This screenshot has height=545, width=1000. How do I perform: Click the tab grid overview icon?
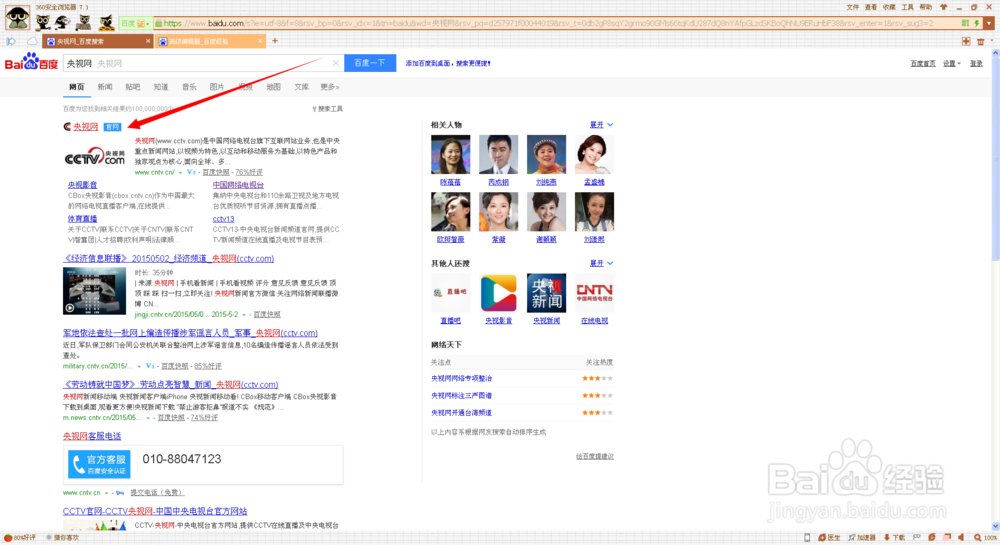(966, 41)
